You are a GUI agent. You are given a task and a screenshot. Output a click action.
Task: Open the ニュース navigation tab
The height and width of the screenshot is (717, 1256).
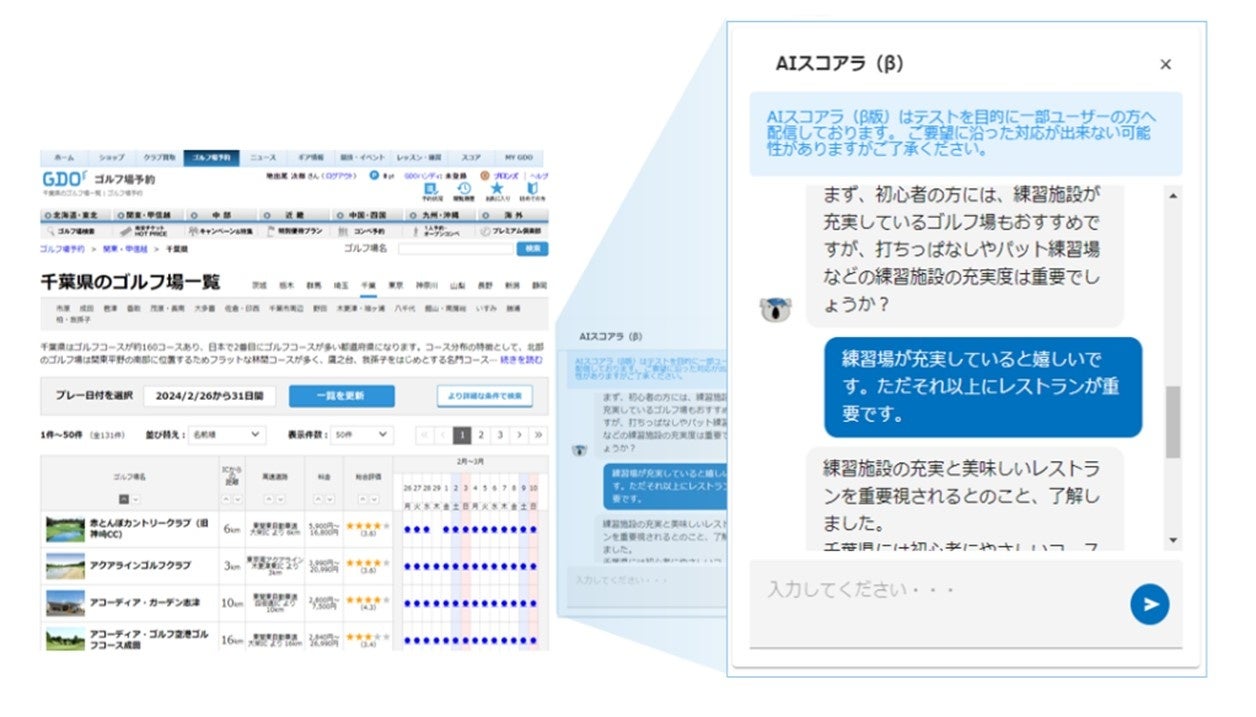coord(263,158)
